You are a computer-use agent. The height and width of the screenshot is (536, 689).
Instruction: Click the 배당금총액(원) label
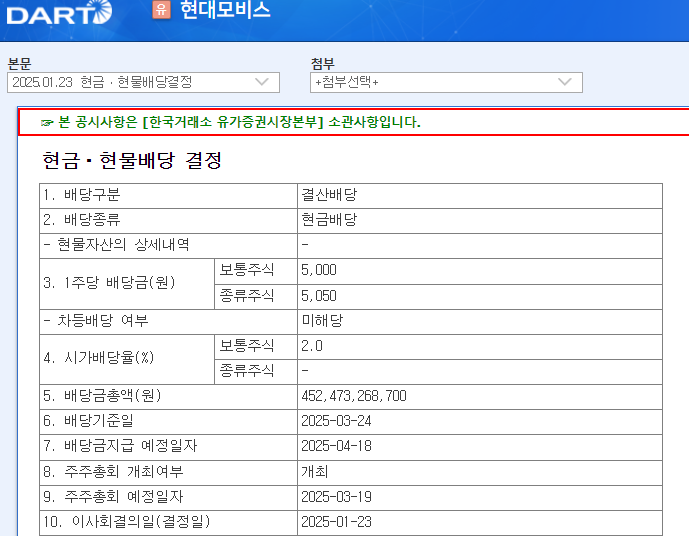coord(102,396)
